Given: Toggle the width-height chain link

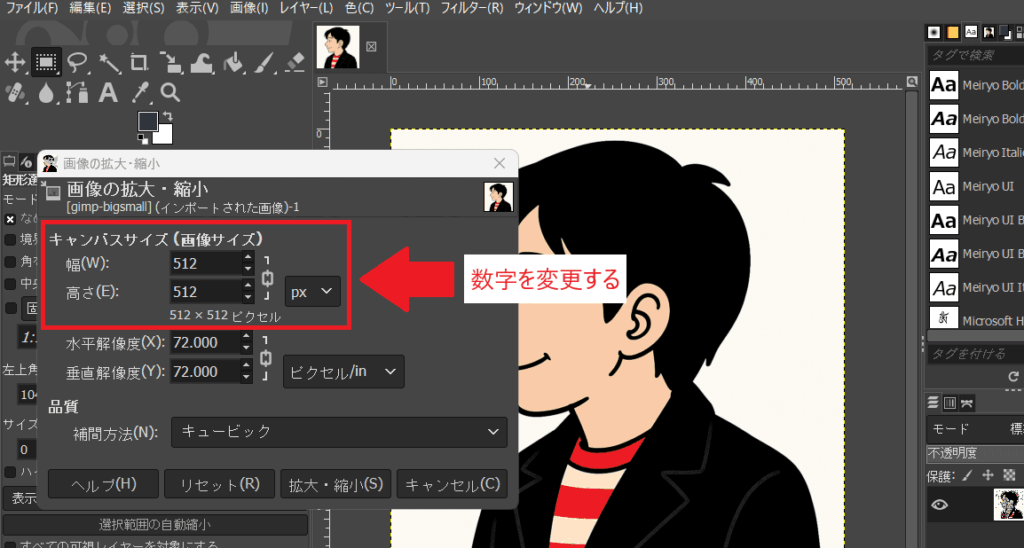Looking at the screenshot, I should (x=267, y=278).
